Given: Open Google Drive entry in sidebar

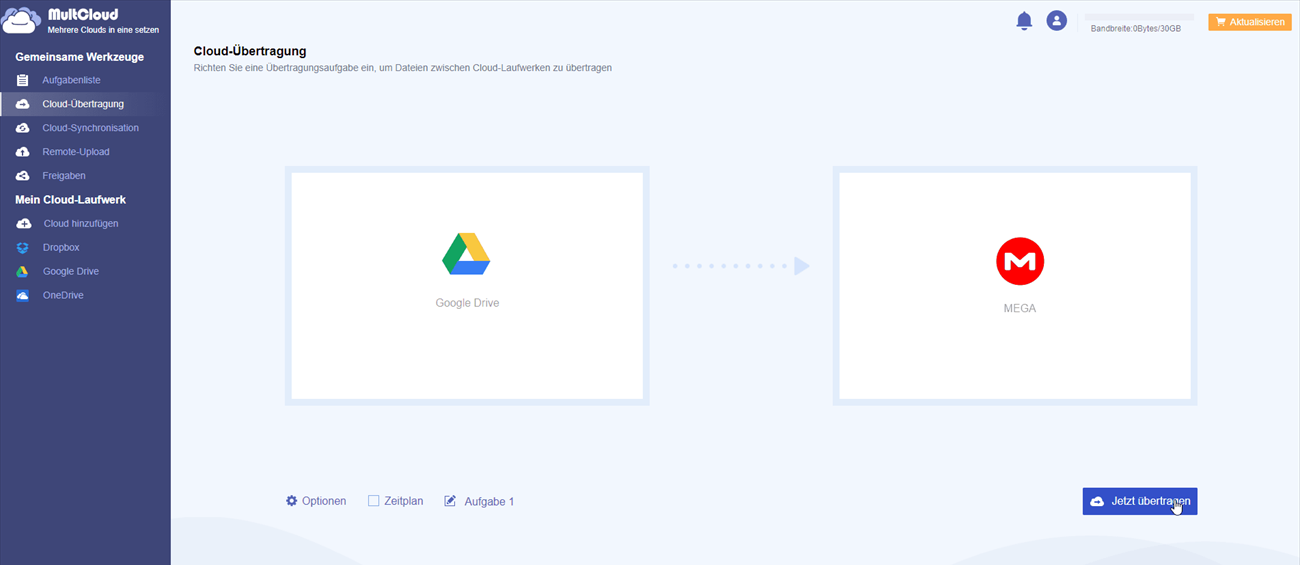Looking at the screenshot, I should point(71,272).
